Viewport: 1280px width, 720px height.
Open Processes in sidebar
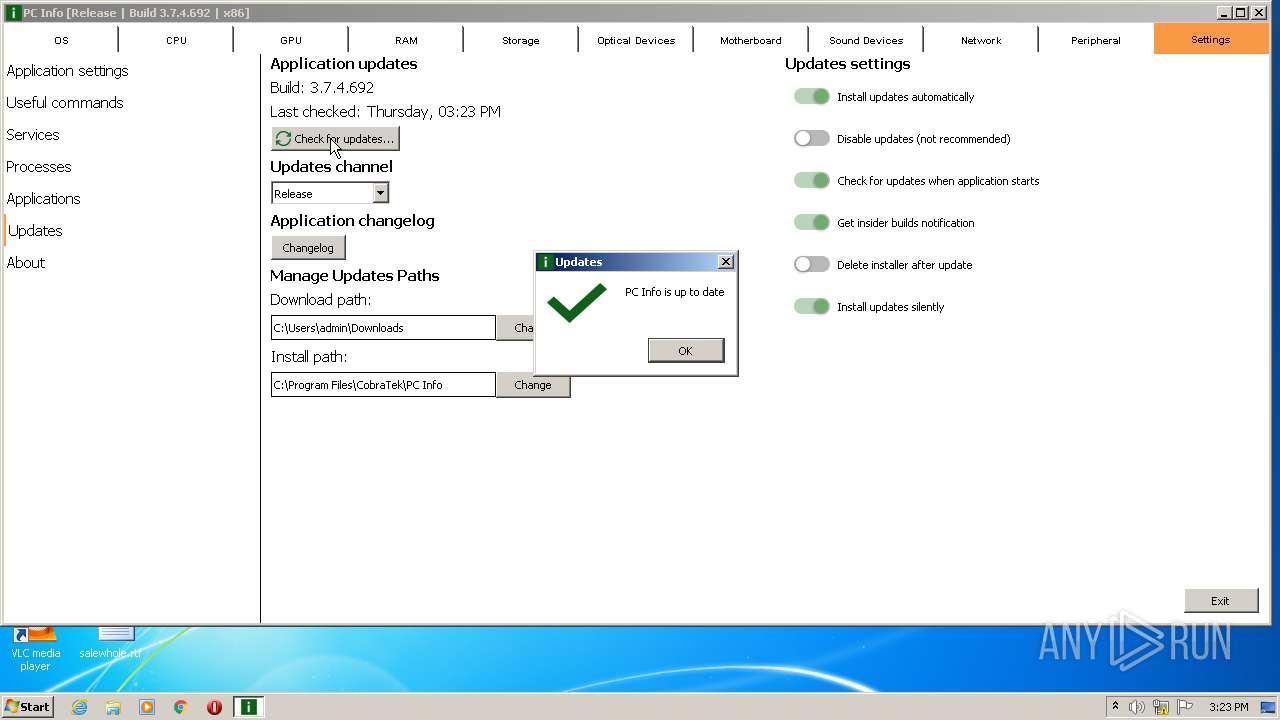click(x=39, y=167)
